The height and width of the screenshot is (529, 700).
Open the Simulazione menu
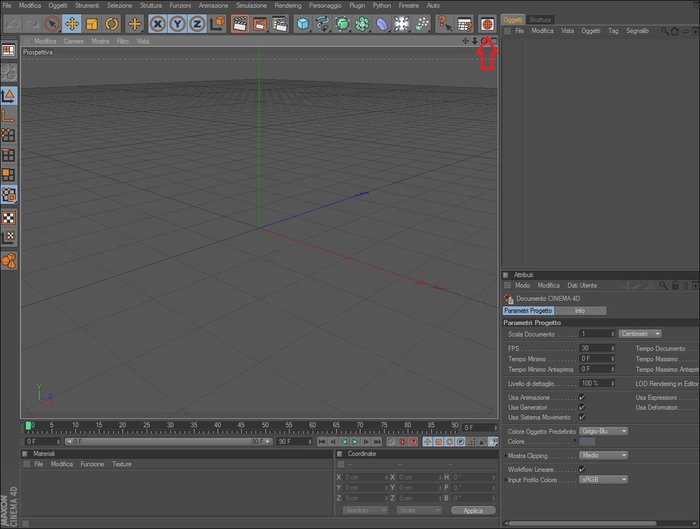[x=251, y=5]
